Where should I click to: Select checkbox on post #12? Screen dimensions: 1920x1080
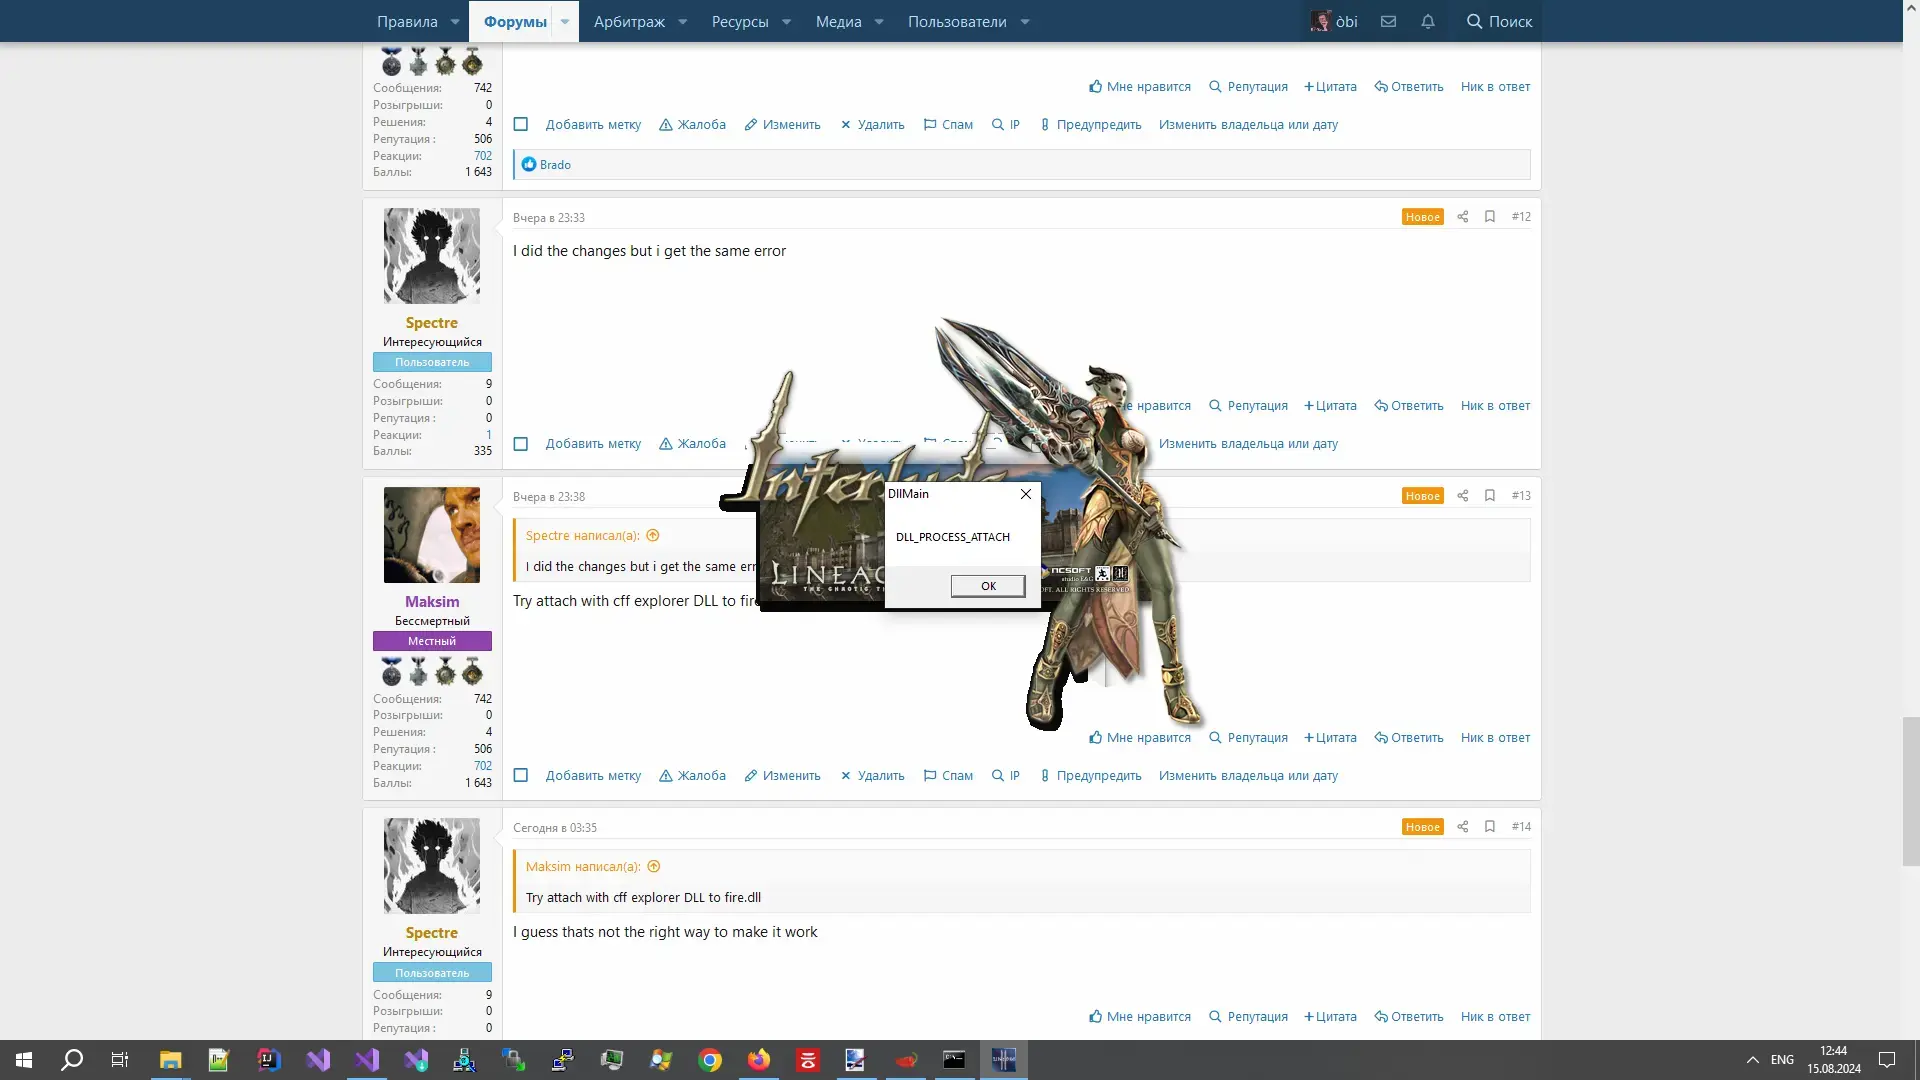coord(521,444)
